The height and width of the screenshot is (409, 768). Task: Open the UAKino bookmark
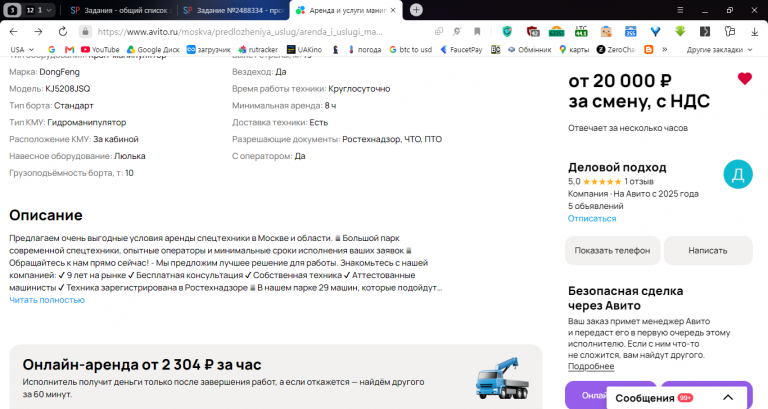[x=305, y=49]
